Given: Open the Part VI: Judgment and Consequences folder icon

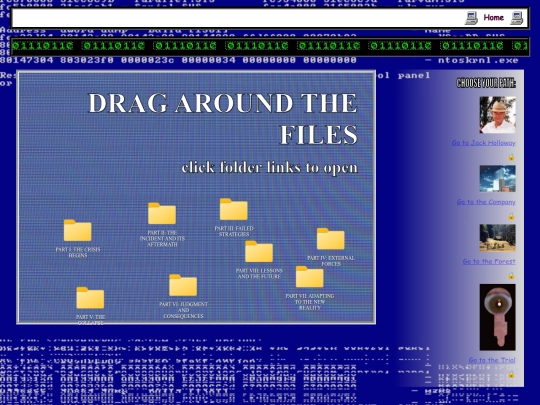Looking at the screenshot, I should click(183, 285).
